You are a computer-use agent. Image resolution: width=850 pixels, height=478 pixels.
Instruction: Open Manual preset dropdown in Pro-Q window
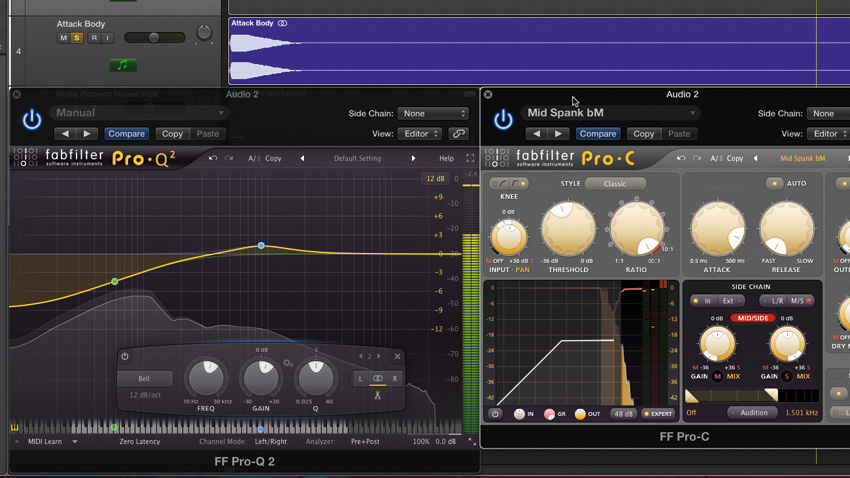139,113
